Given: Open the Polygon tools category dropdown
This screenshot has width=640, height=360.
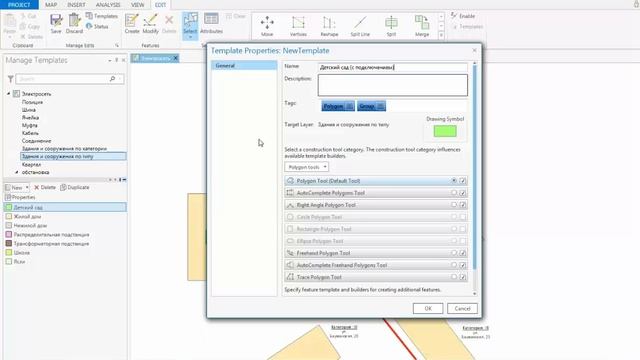Looking at the screenshot, I should 306,167.
